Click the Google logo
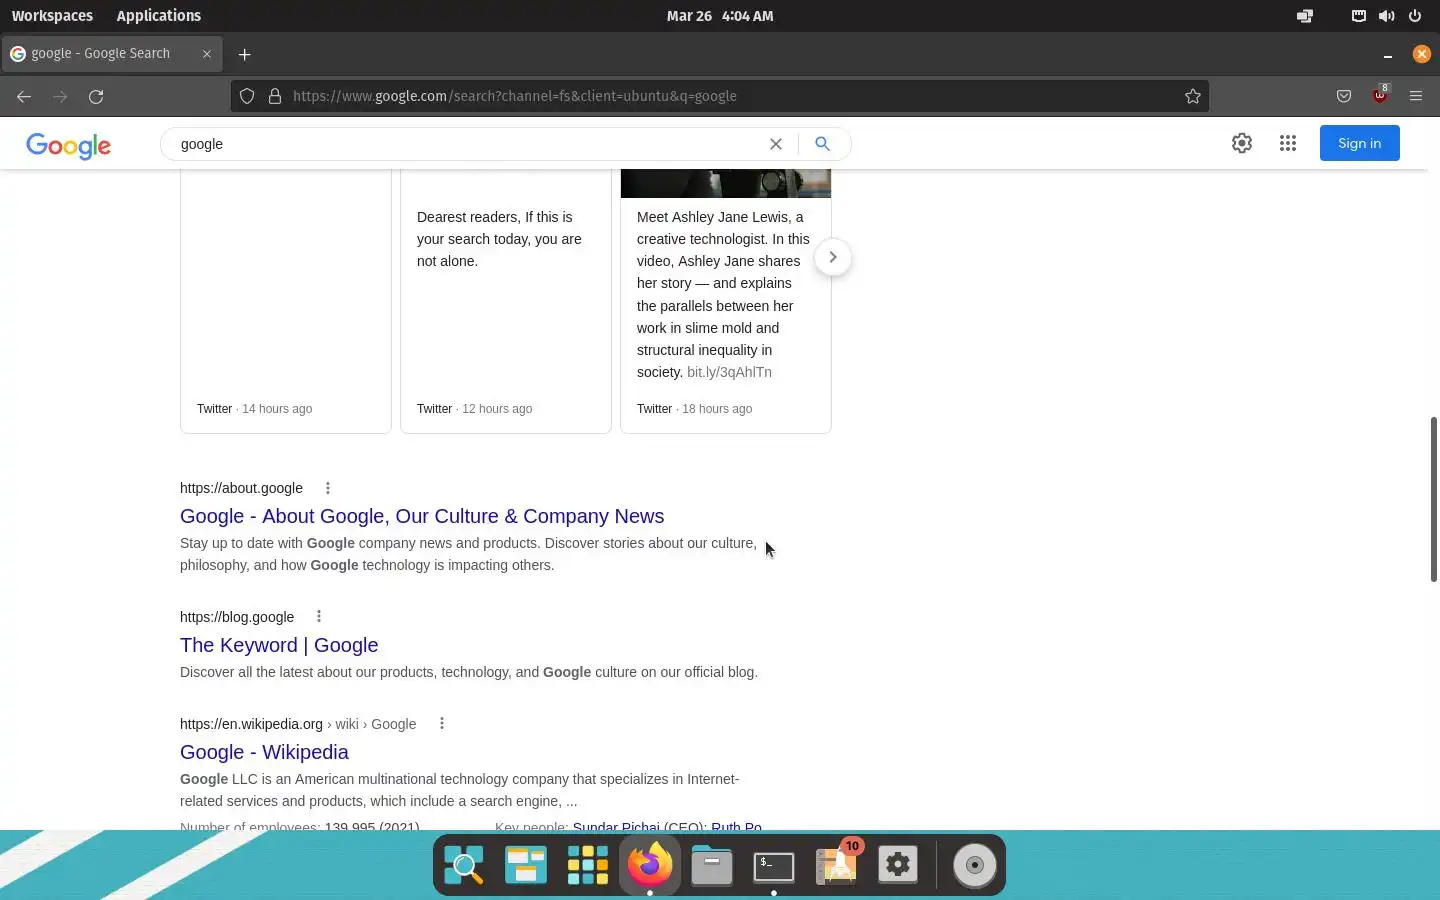The image size is (1440, 900). tap(69, 146)
